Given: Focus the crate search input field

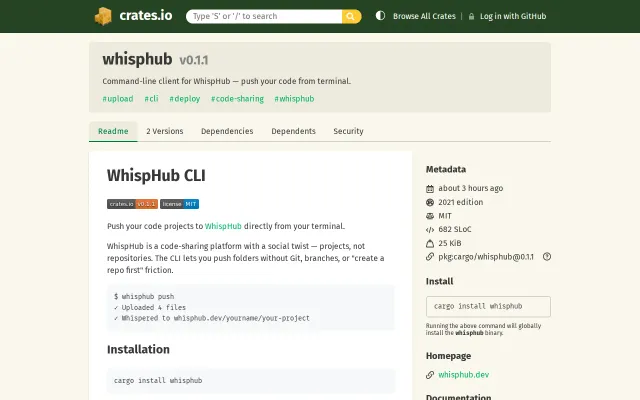Looking at the screenshot, I should pos(264,16).
